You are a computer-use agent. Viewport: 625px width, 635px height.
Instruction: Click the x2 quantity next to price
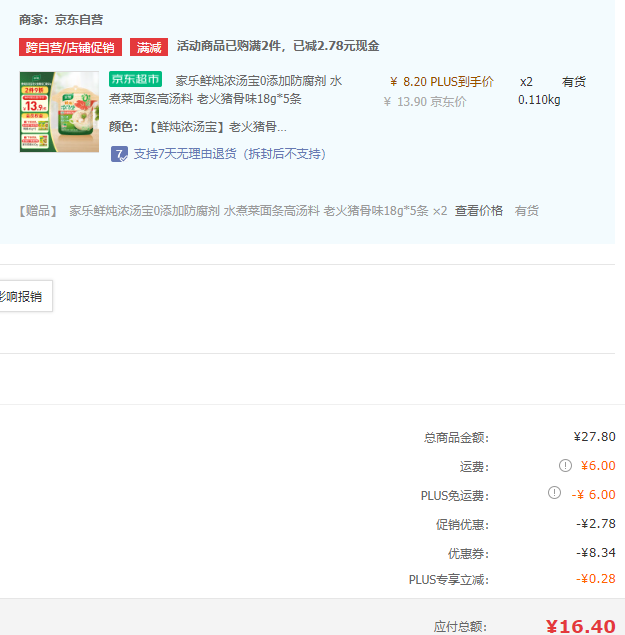pyautogui.click(x=526, y=82)
